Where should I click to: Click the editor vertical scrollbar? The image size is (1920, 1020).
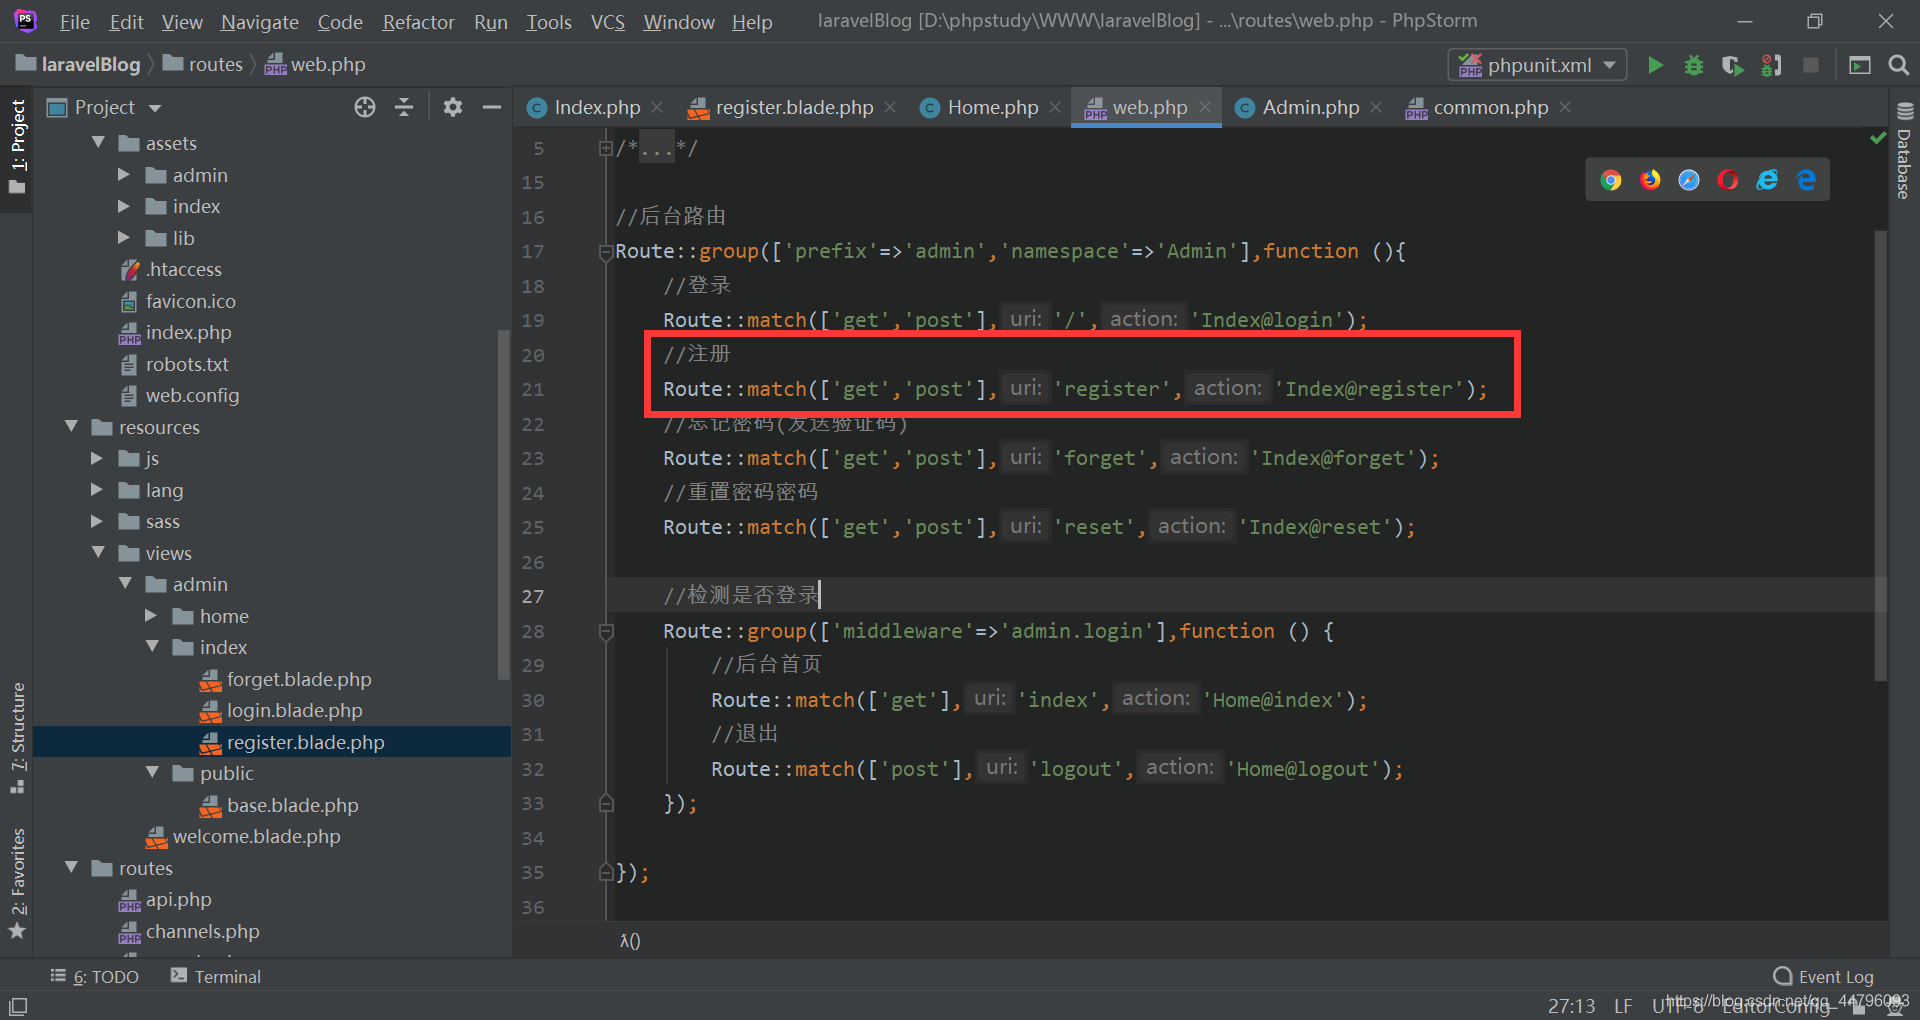coord(1880,455)
